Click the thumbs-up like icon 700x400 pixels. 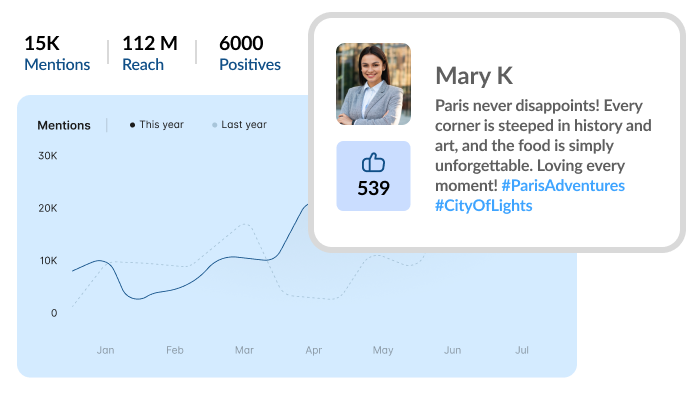click(x=373, y=163)
